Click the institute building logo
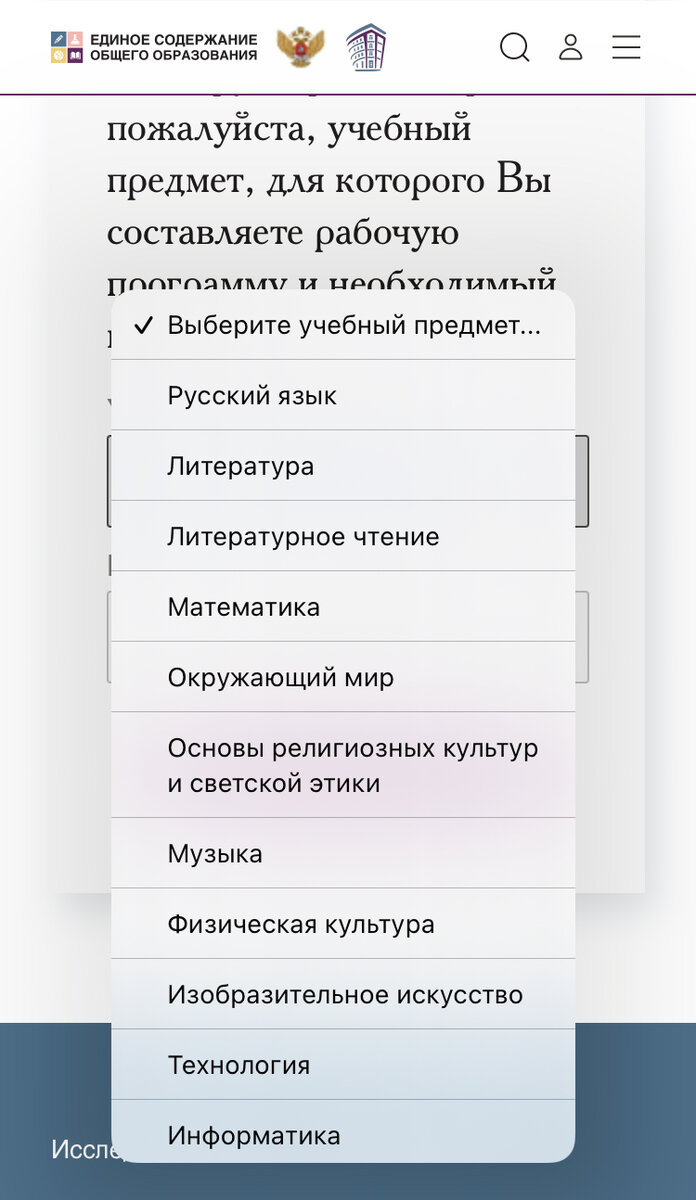Image resolution: width=696 pixels, height=1200 pixels. coord(367,45)
